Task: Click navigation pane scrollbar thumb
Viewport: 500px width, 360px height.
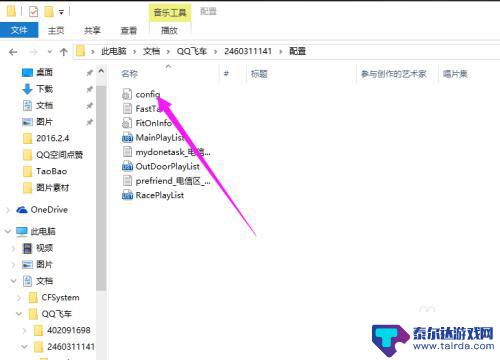Action: (101, 188)
